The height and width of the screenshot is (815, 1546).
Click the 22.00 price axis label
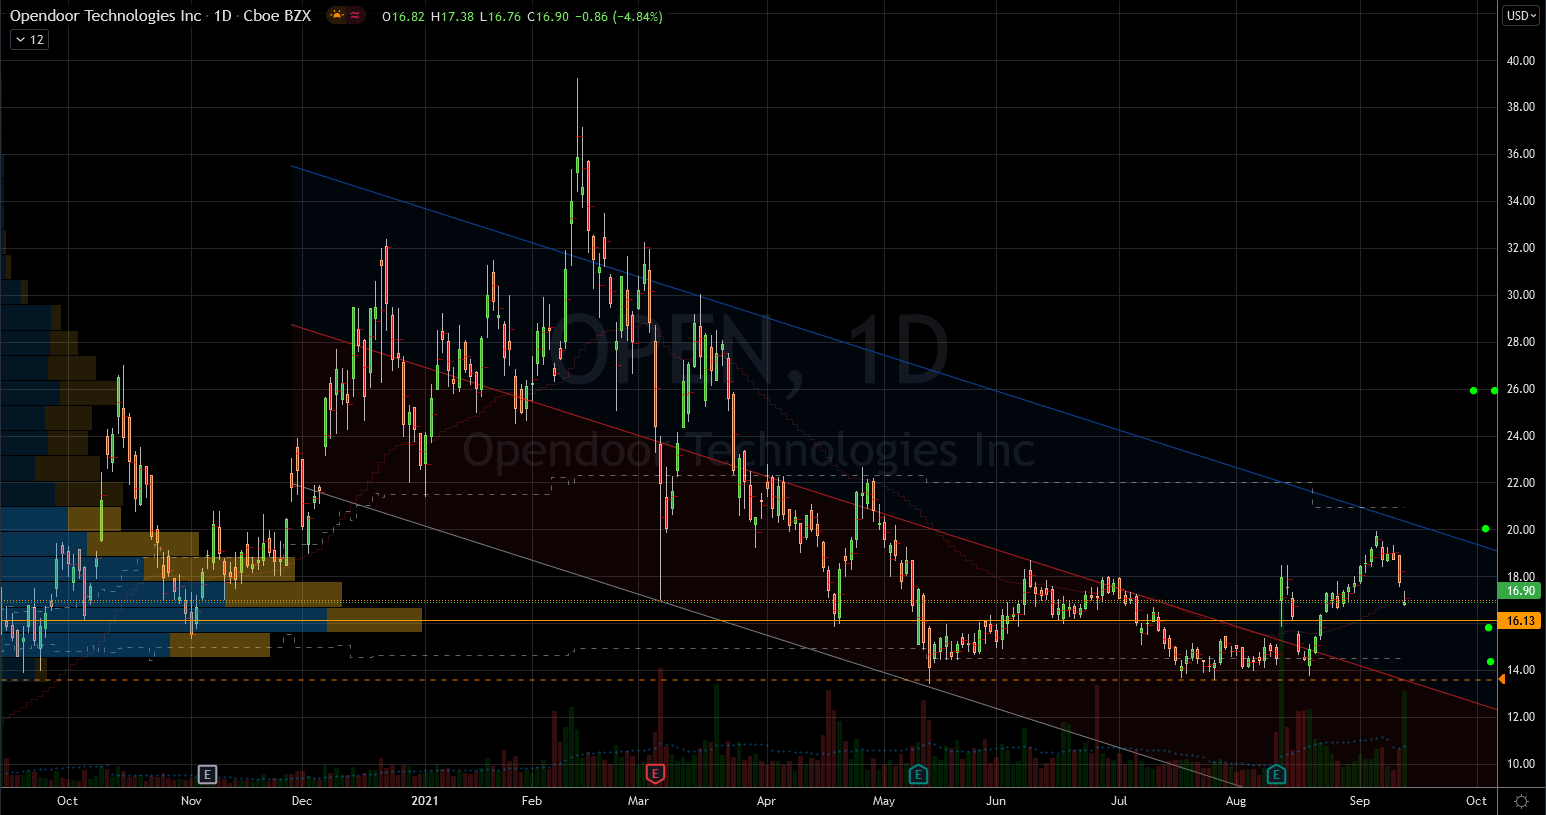(1521, 483)
